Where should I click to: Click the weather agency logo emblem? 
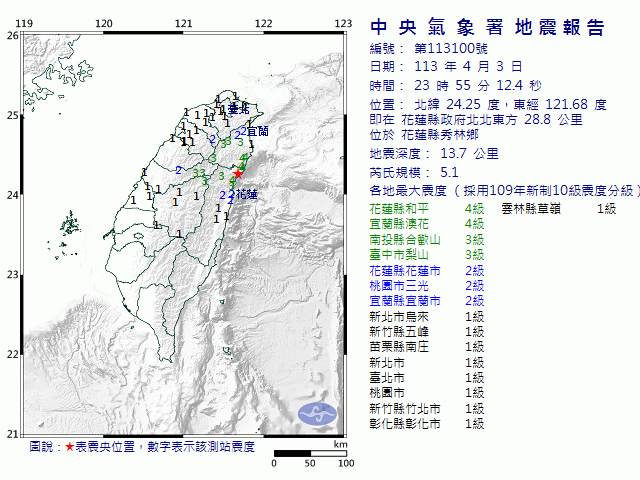pos(321,412)
